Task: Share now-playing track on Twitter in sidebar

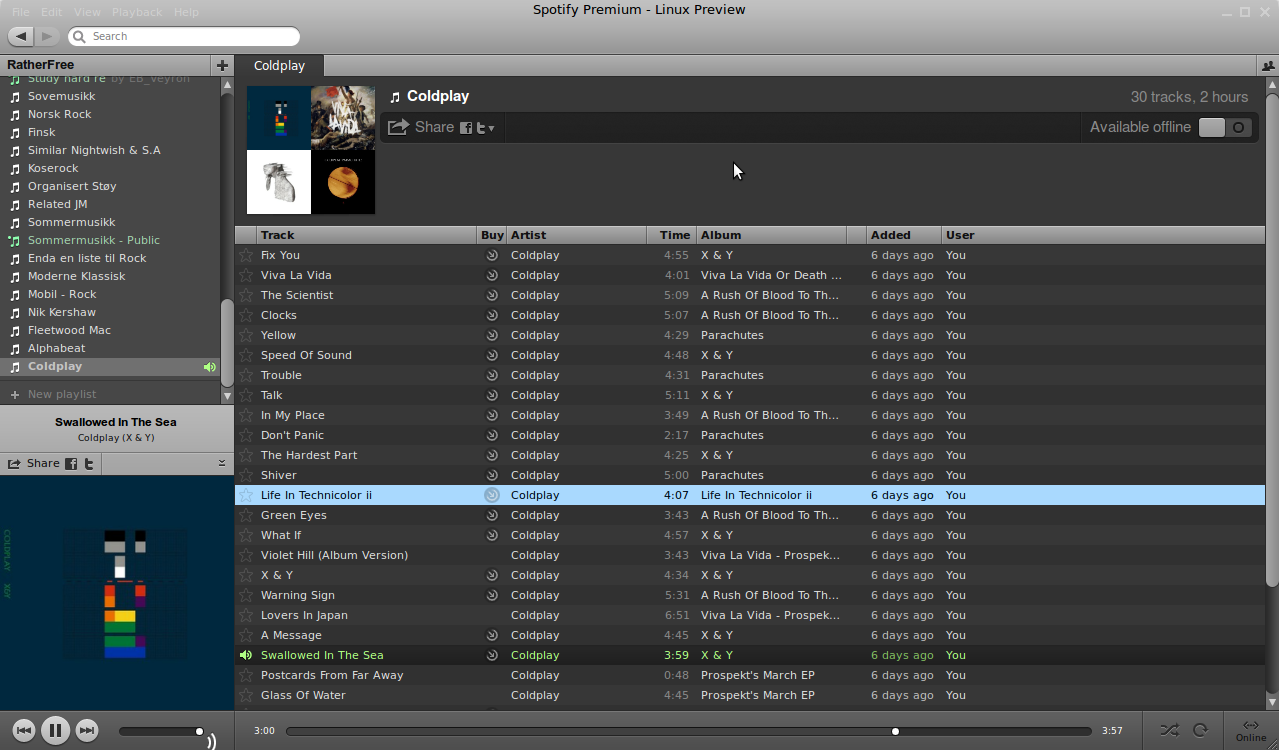Action: tap(89, 463)
